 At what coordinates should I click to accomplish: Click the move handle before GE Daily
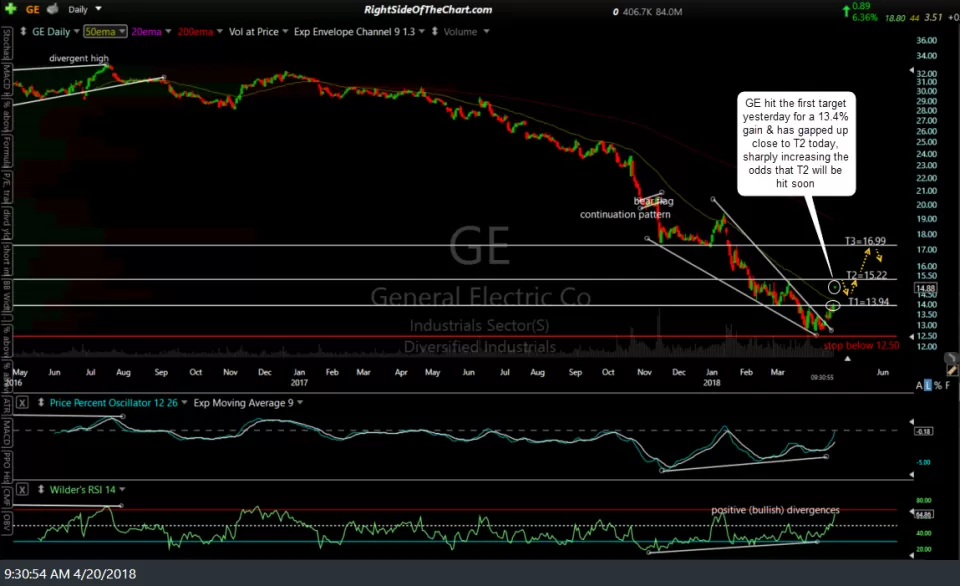tap(23, 31)
